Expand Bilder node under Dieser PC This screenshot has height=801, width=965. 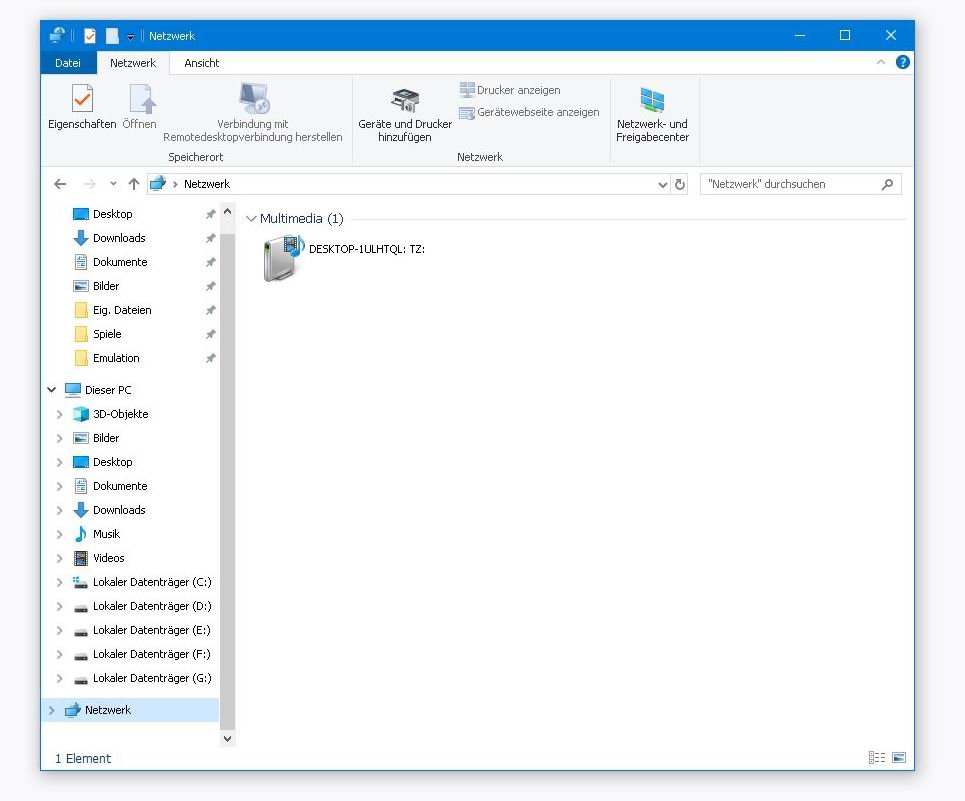tap(60, 438)
